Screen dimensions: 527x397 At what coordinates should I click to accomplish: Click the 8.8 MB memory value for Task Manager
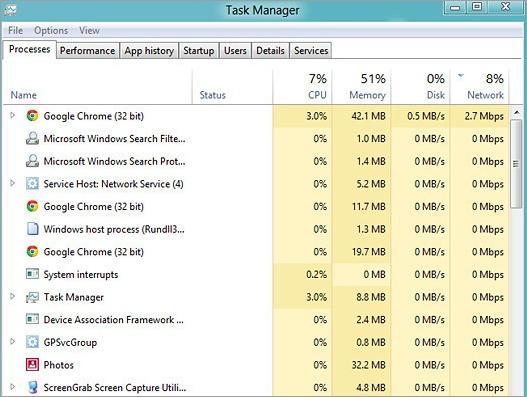371,297
